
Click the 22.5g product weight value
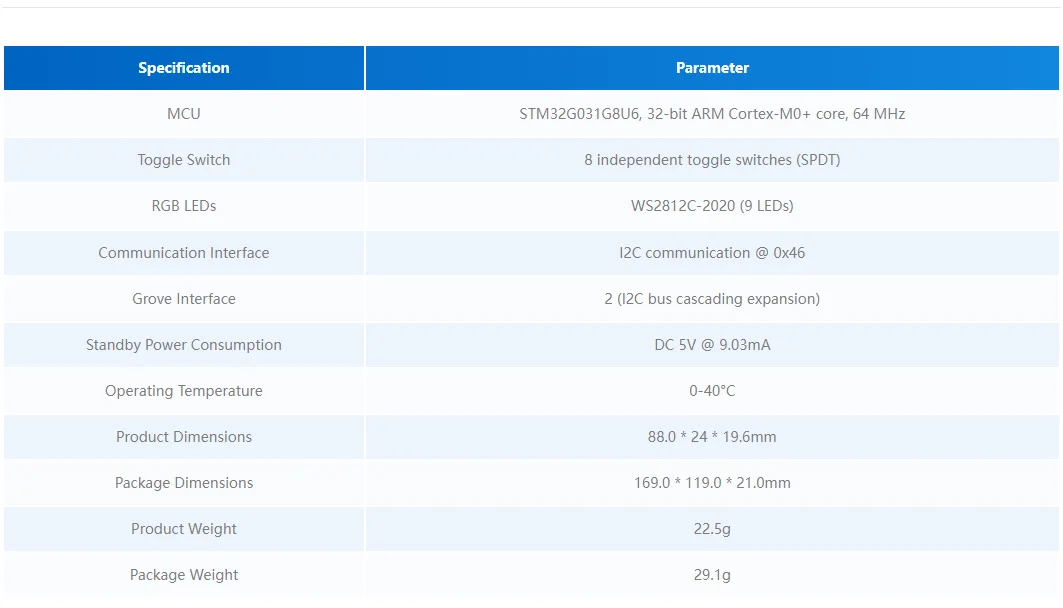[712, 529]
